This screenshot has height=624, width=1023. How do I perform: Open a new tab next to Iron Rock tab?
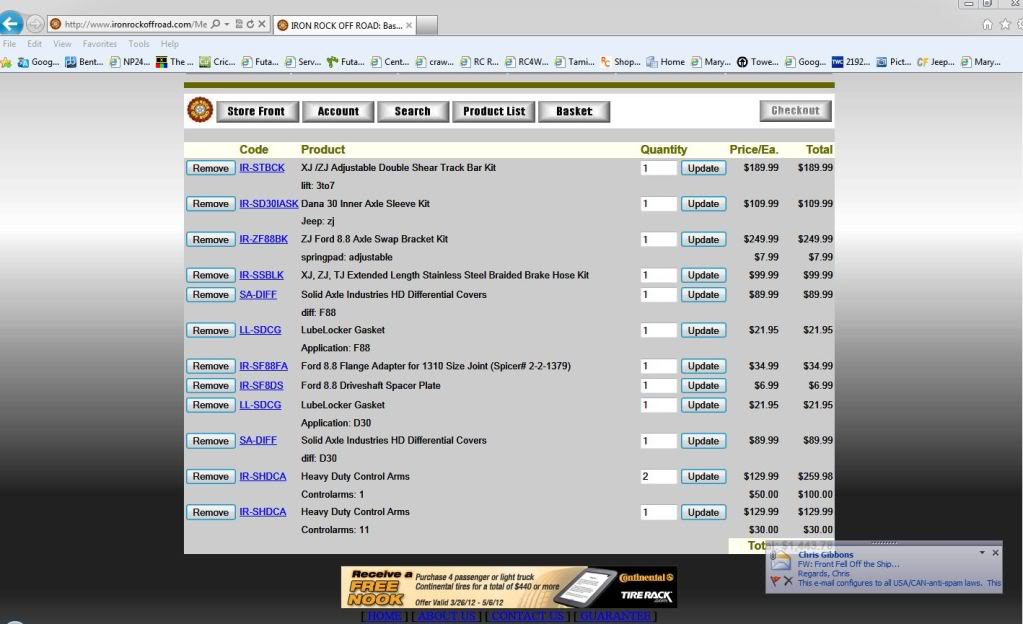[427, 25]
